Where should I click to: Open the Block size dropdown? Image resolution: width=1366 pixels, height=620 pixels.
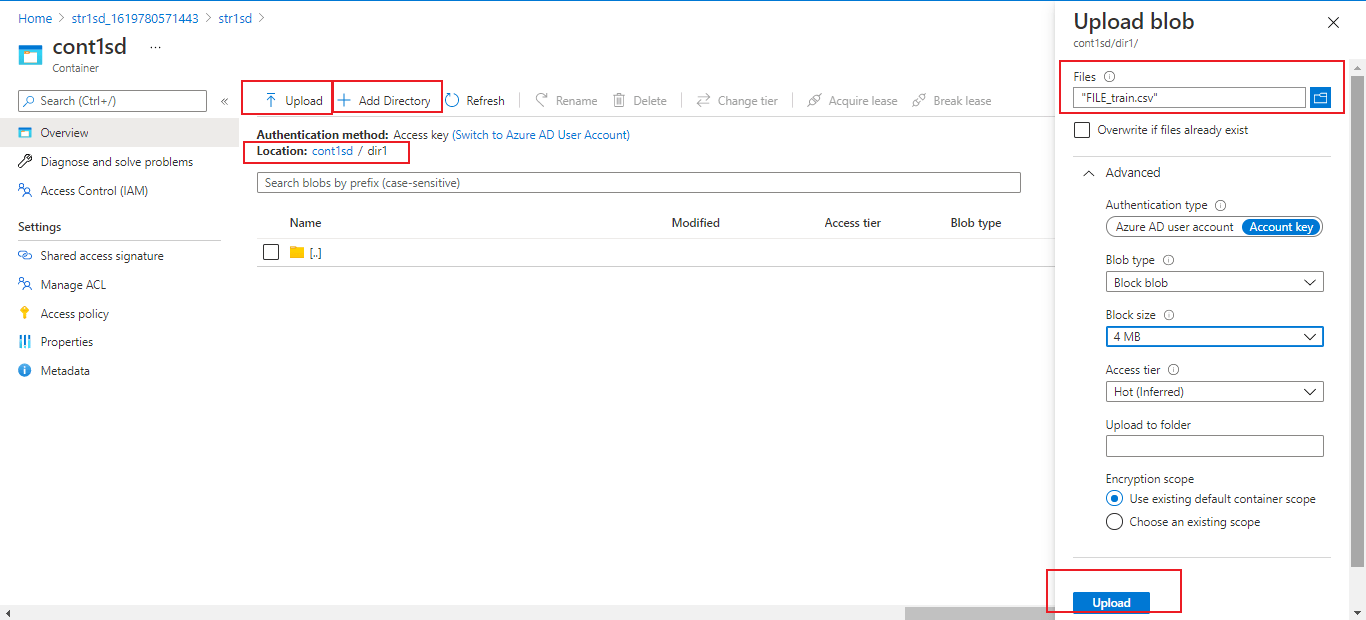point(1214,337)
